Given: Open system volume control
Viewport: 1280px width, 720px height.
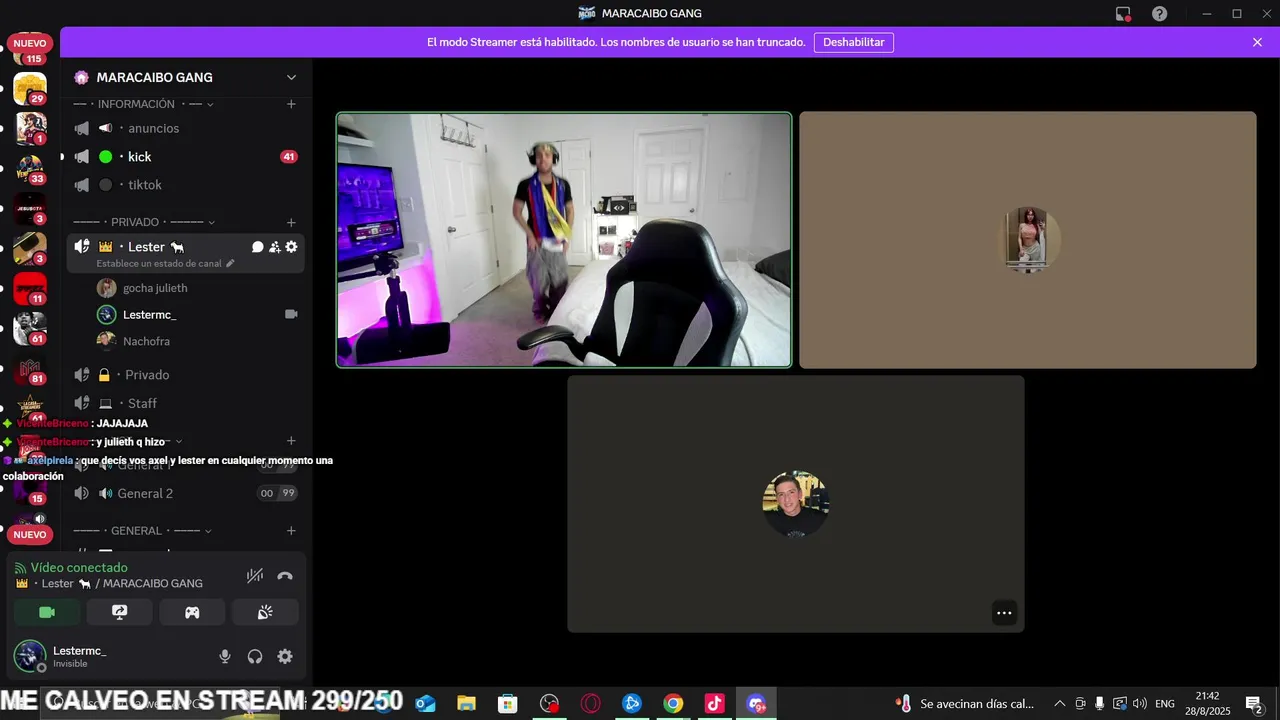Looking at the screenshot, I should (1140, 704).
